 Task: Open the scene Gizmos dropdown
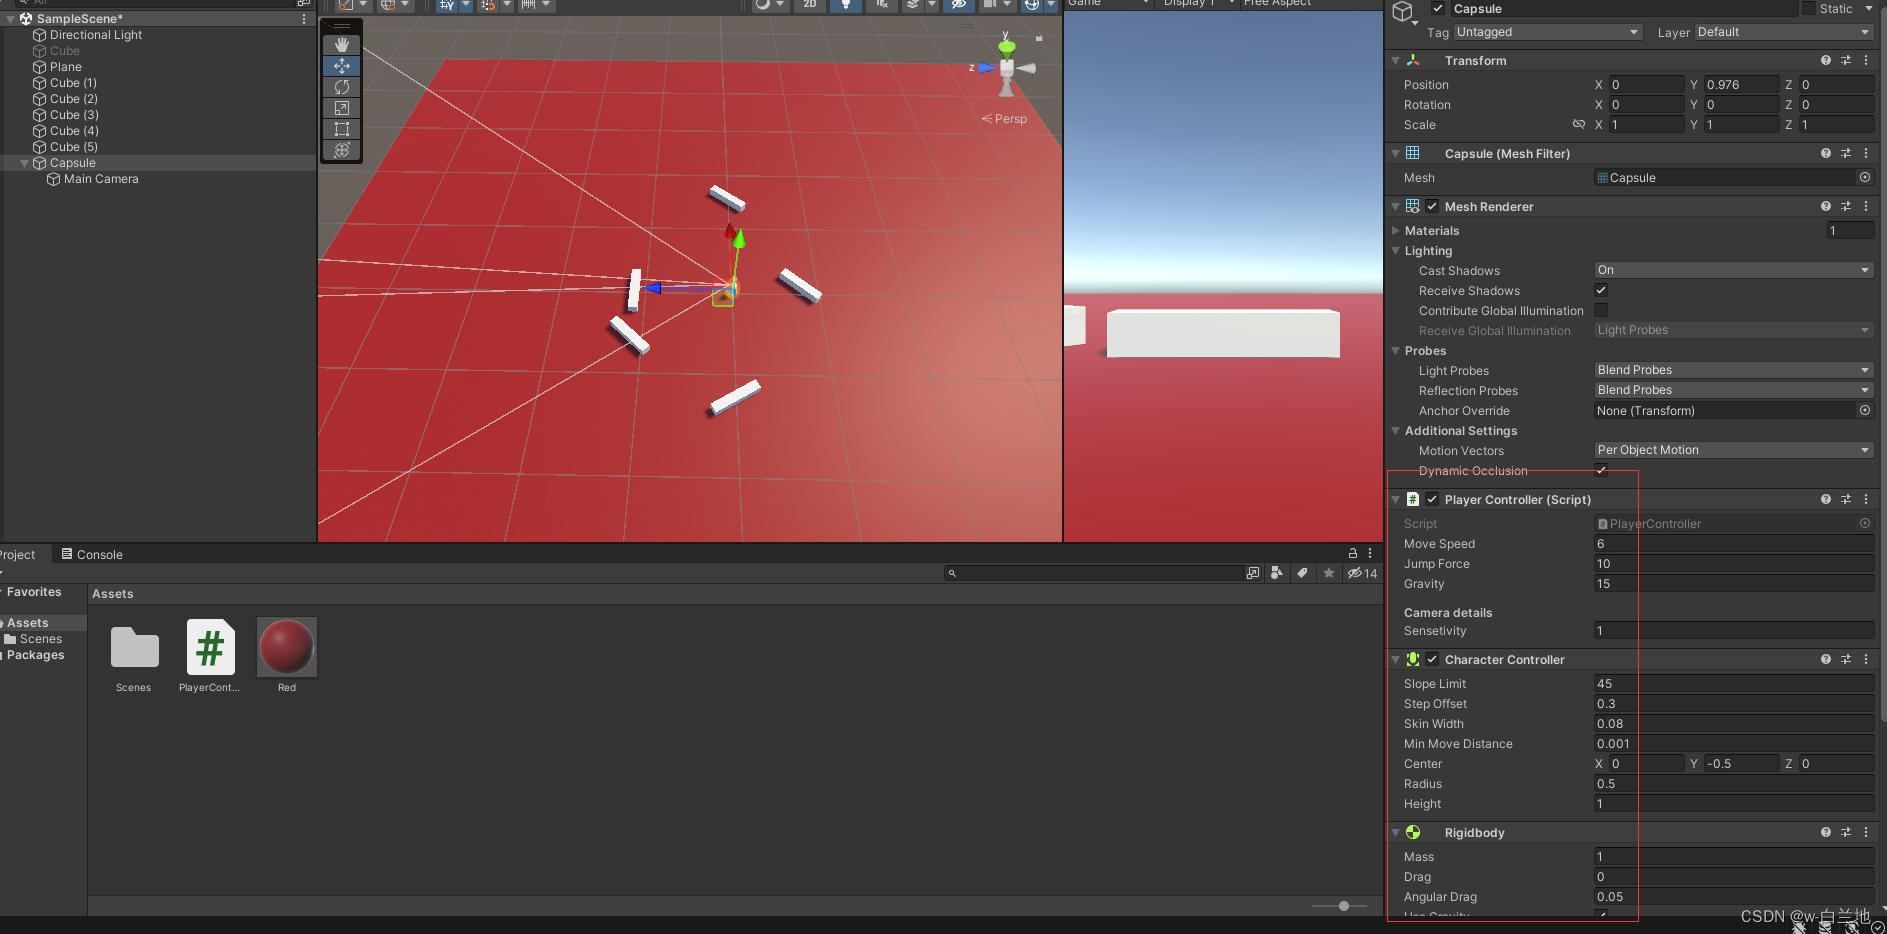point(1051,4)
